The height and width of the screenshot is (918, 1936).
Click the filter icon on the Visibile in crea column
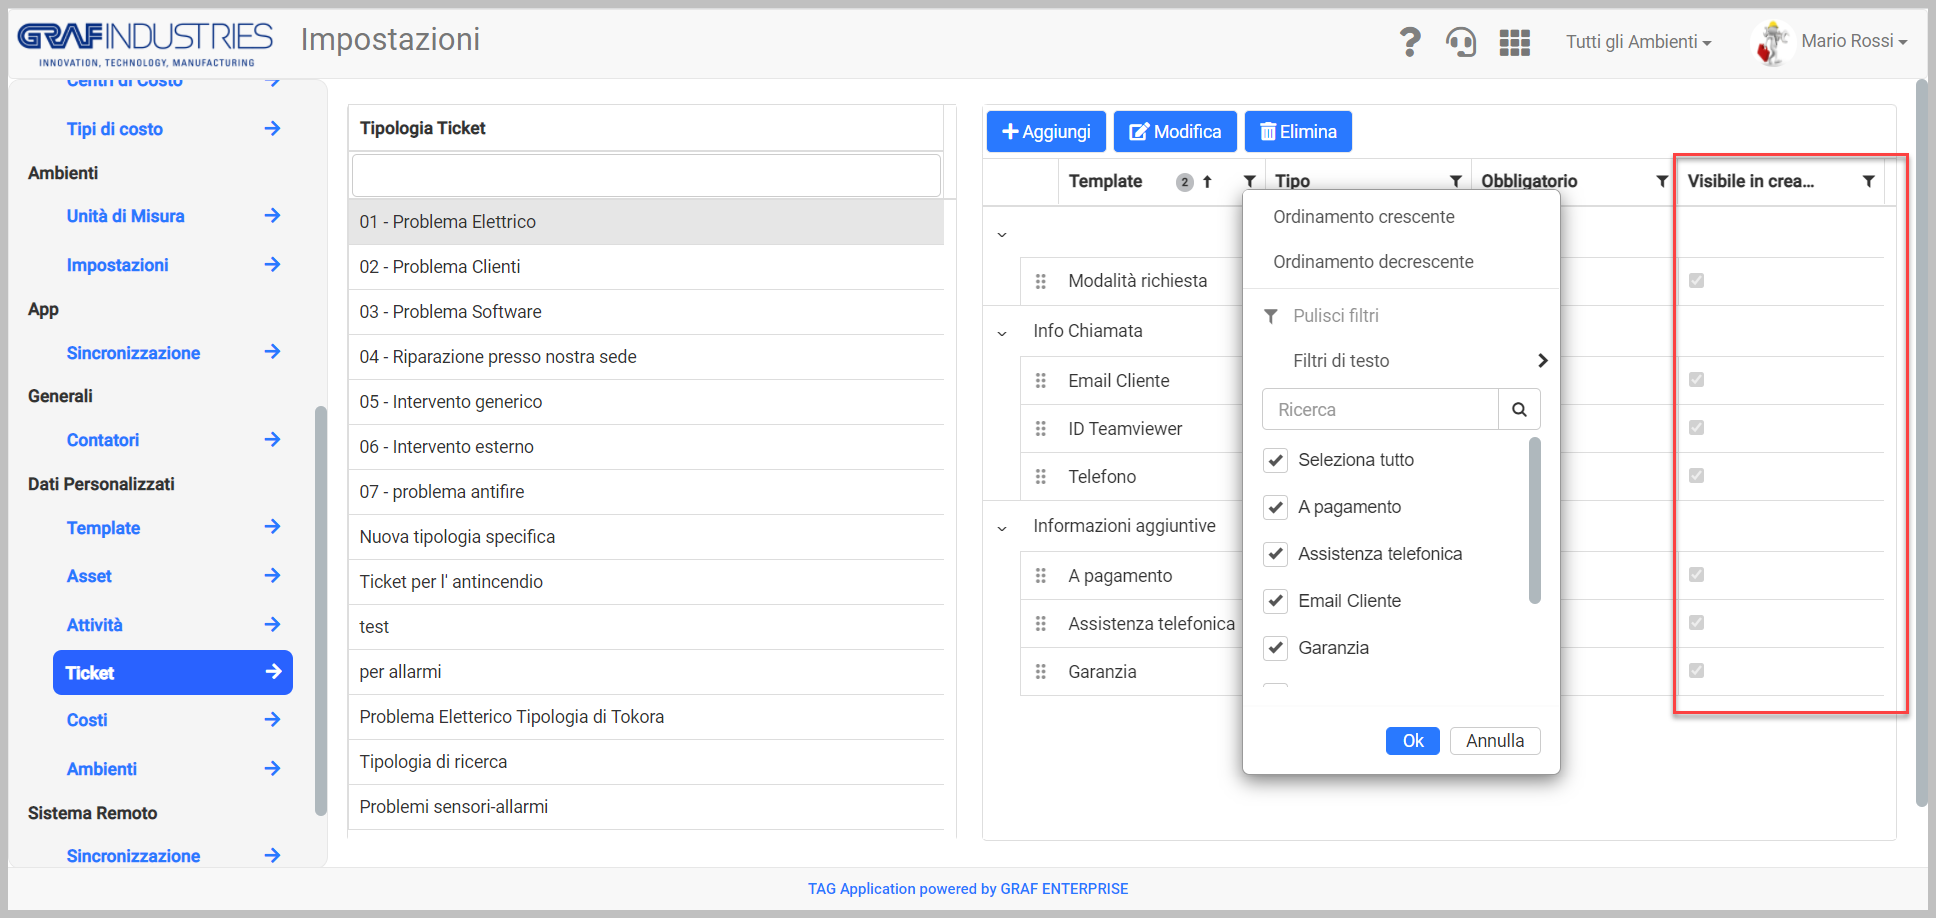click(1868, 181)
